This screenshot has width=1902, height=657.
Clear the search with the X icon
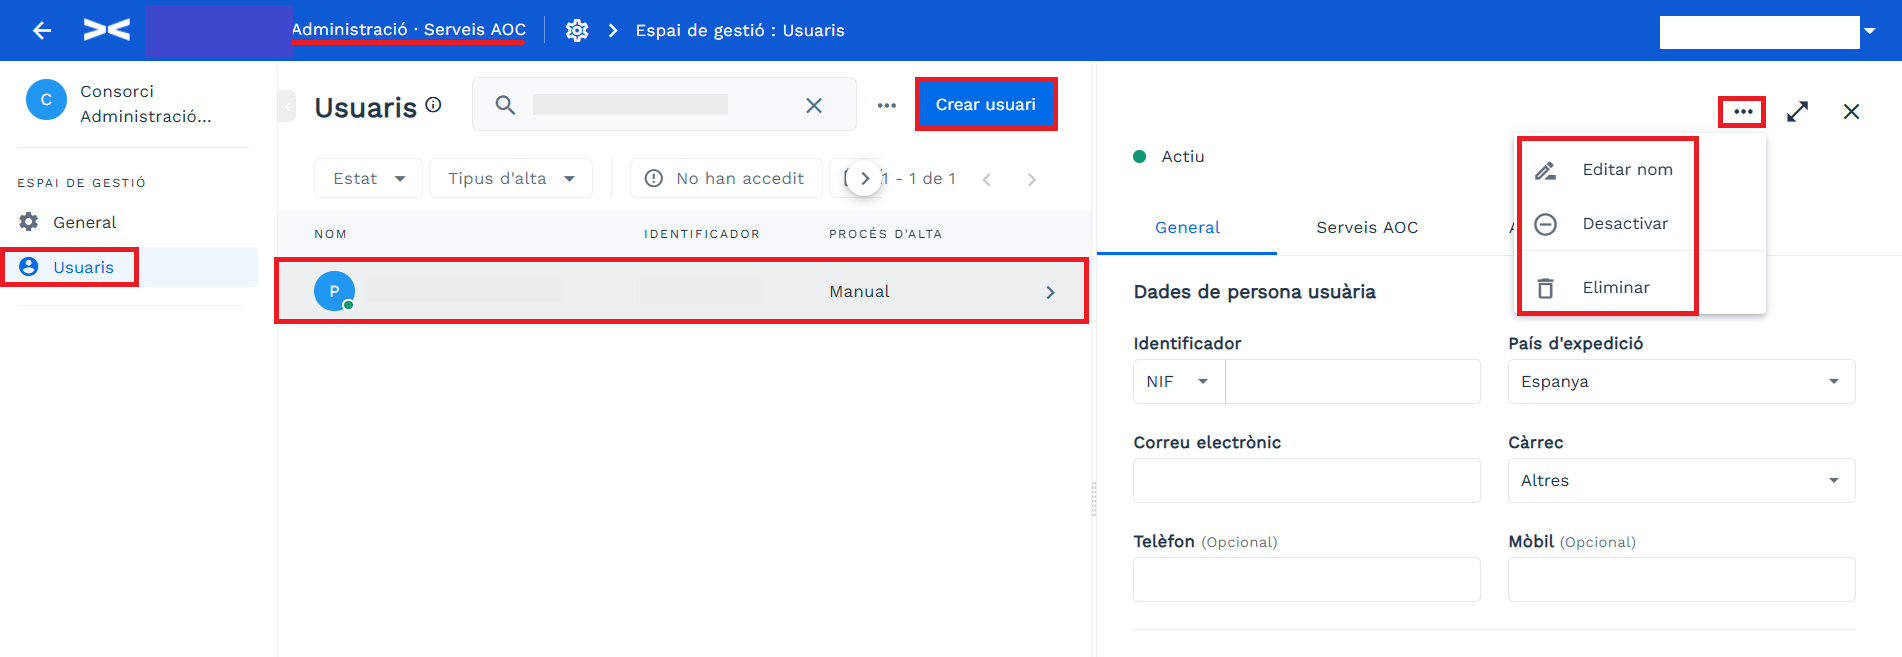pyautogui.click(x=814, y=105)
